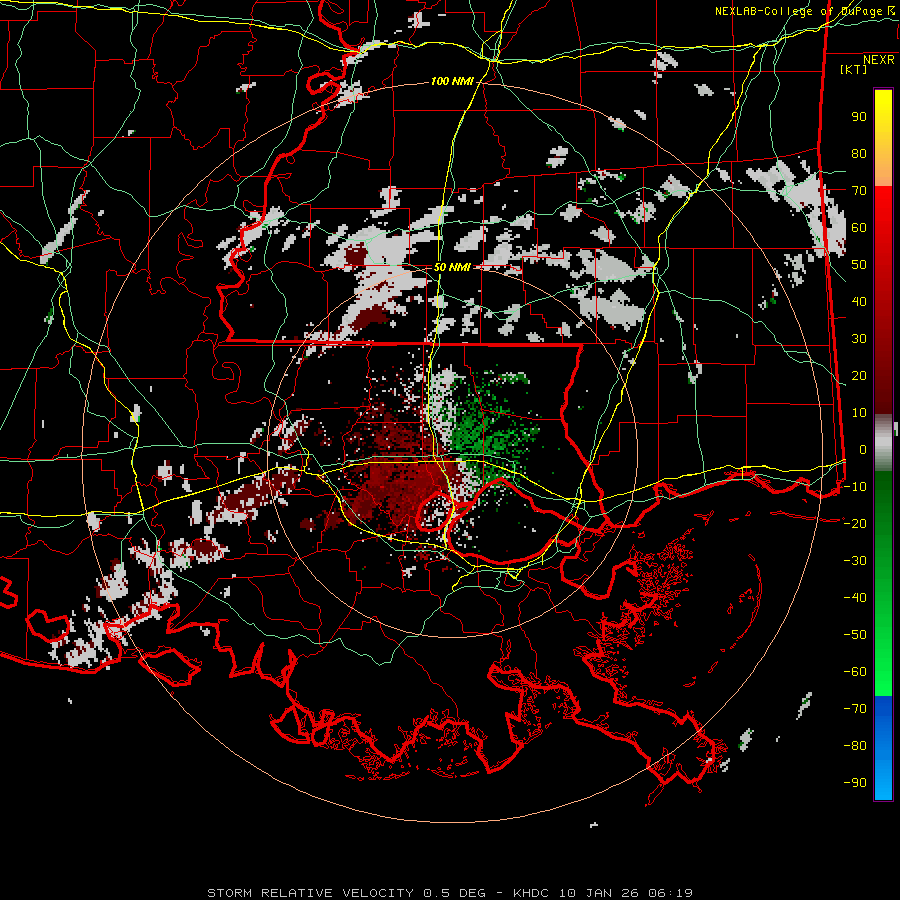The image size is (900, 900).
Task: Click the 10 JAN 26 date in caption
Action: (x=599, y=893)
